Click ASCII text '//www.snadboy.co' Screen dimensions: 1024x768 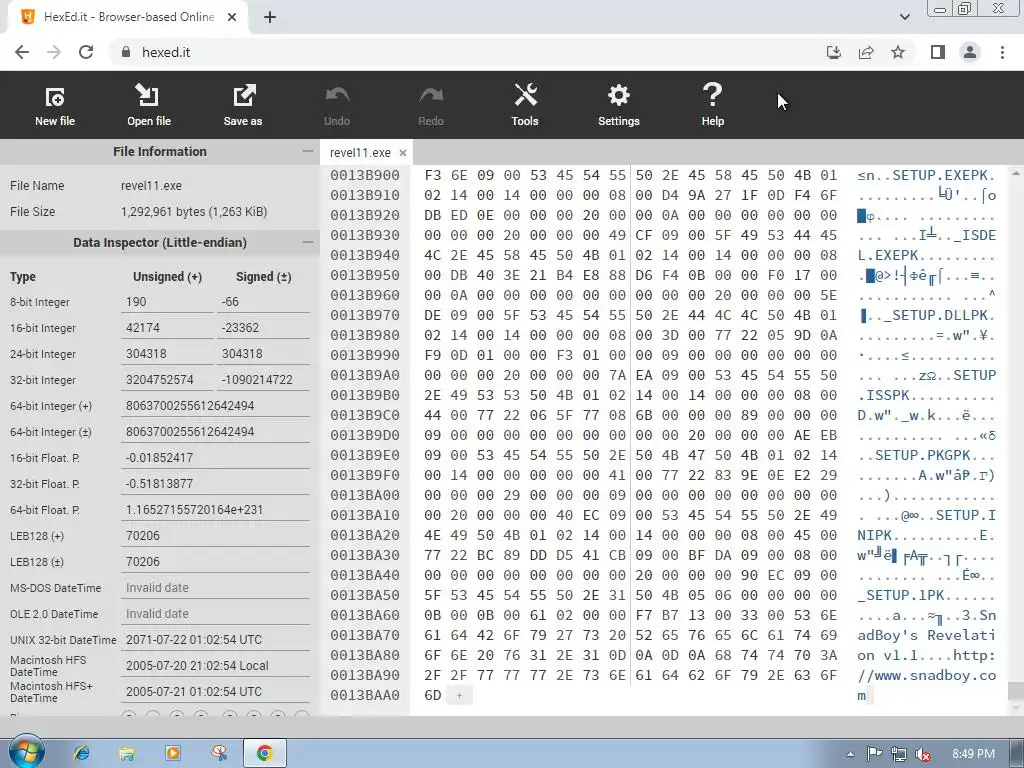tap(926, 675)
